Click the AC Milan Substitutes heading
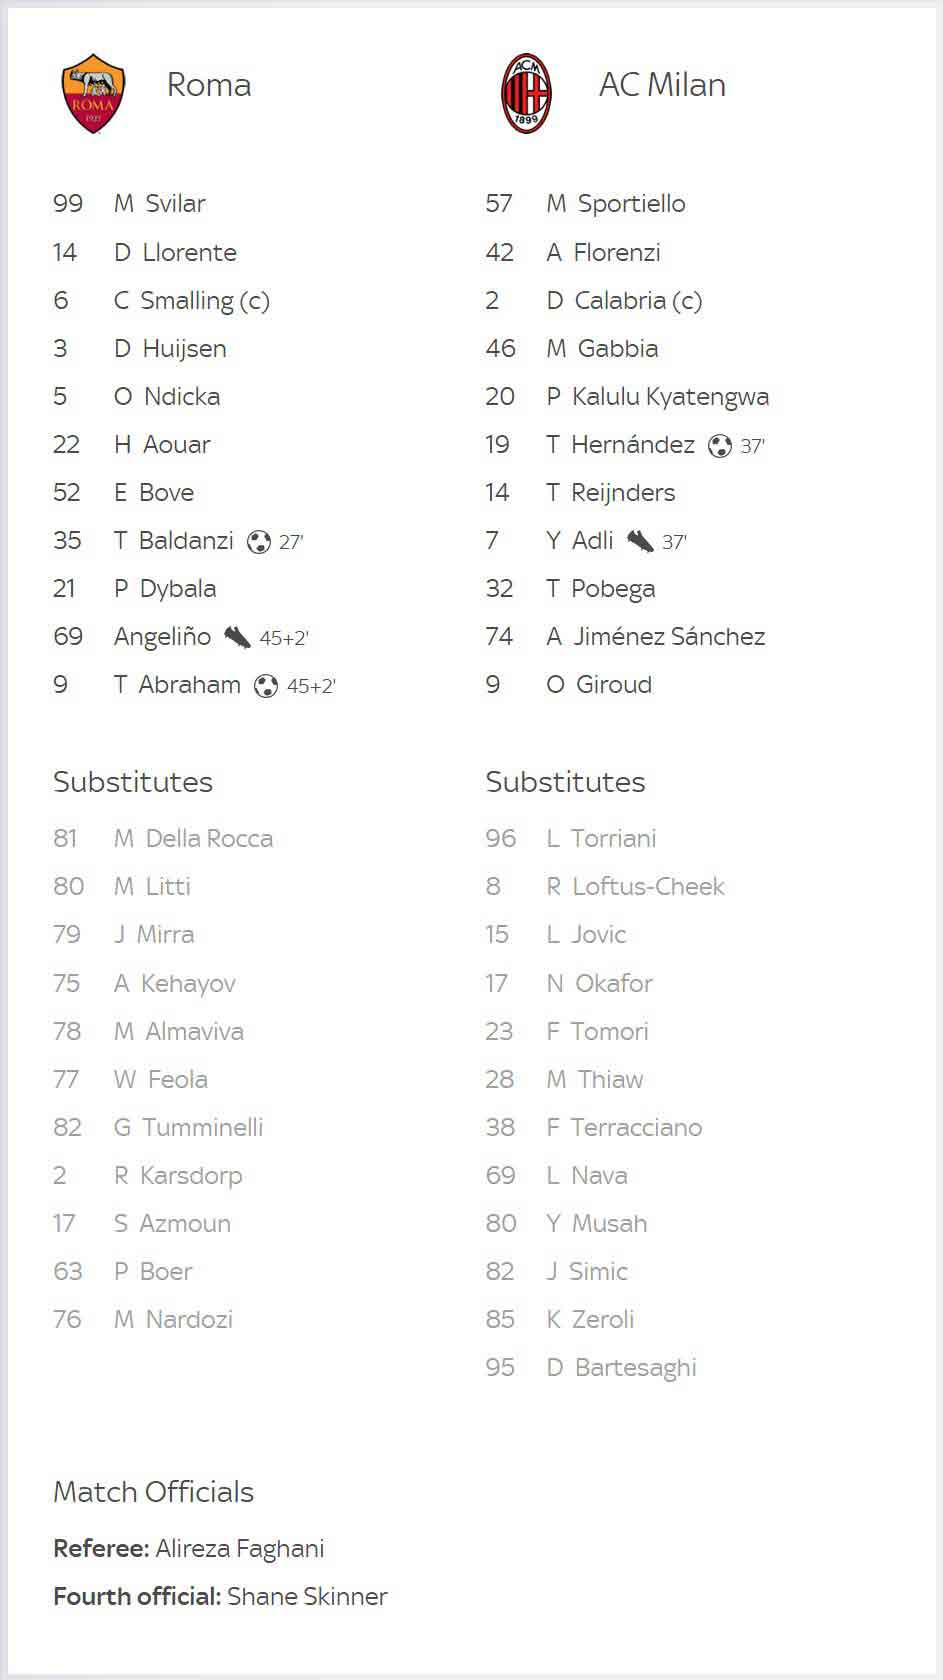The width and height of the screenshot is (943, 1680). click(x=566, y=782)
